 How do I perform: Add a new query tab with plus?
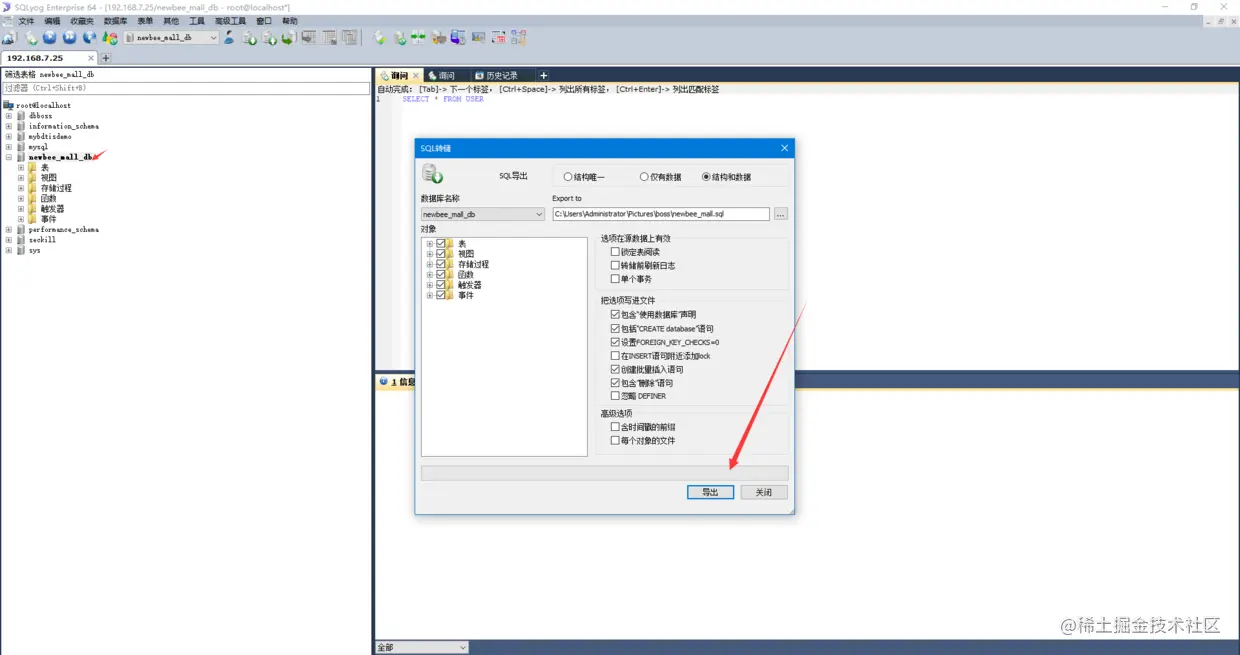point(544,76)
